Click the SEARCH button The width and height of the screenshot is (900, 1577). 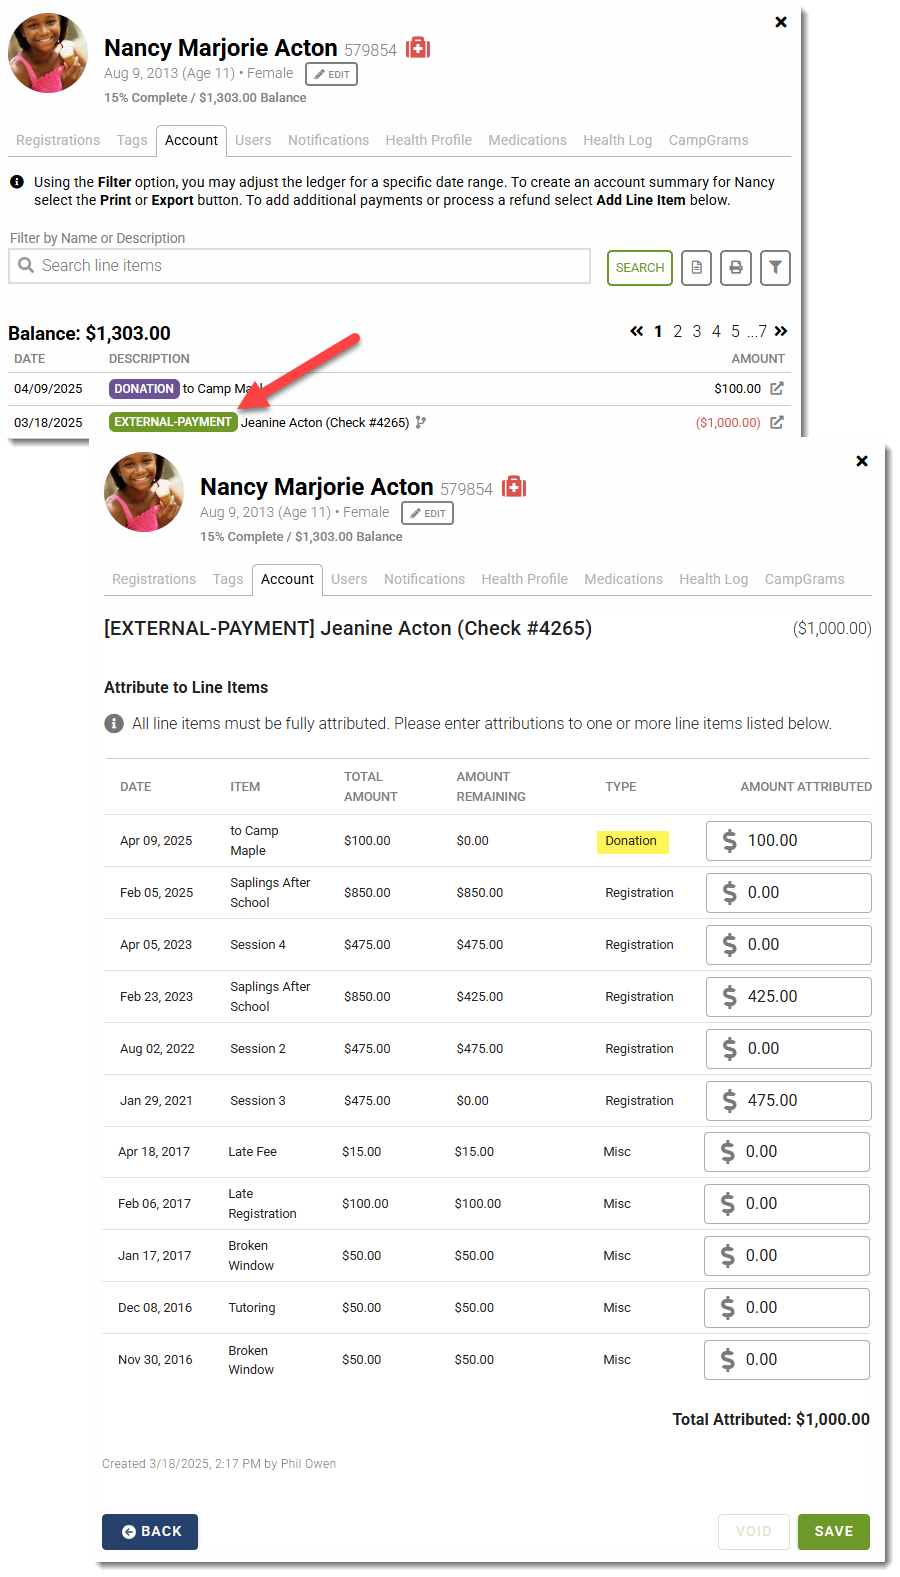[x=640, y=268]
